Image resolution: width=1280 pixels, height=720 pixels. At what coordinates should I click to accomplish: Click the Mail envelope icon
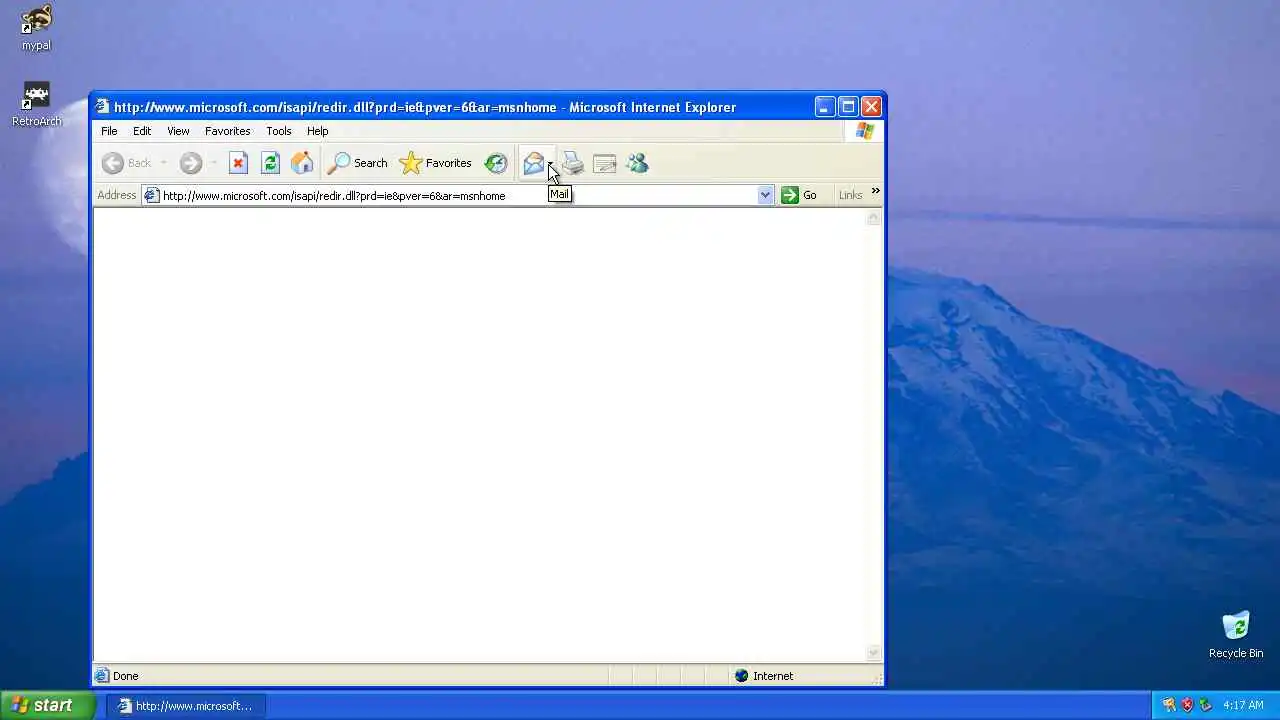(x=533, y=163)
